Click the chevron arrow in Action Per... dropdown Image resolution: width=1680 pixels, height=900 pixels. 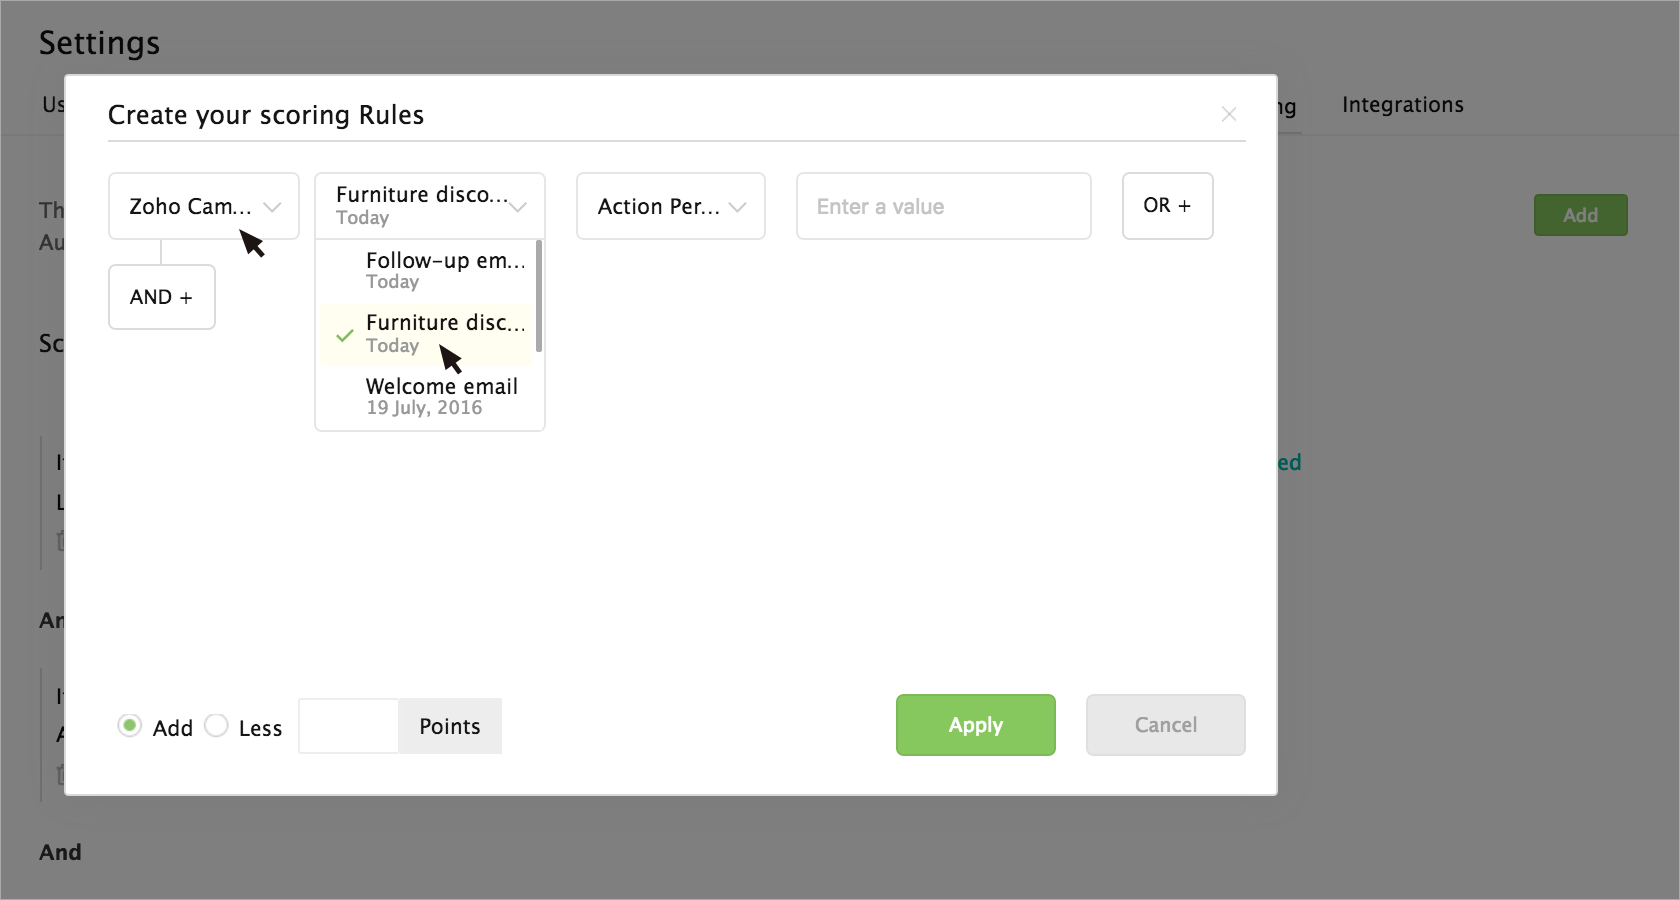pyautogui.click(x=738, y=207)
